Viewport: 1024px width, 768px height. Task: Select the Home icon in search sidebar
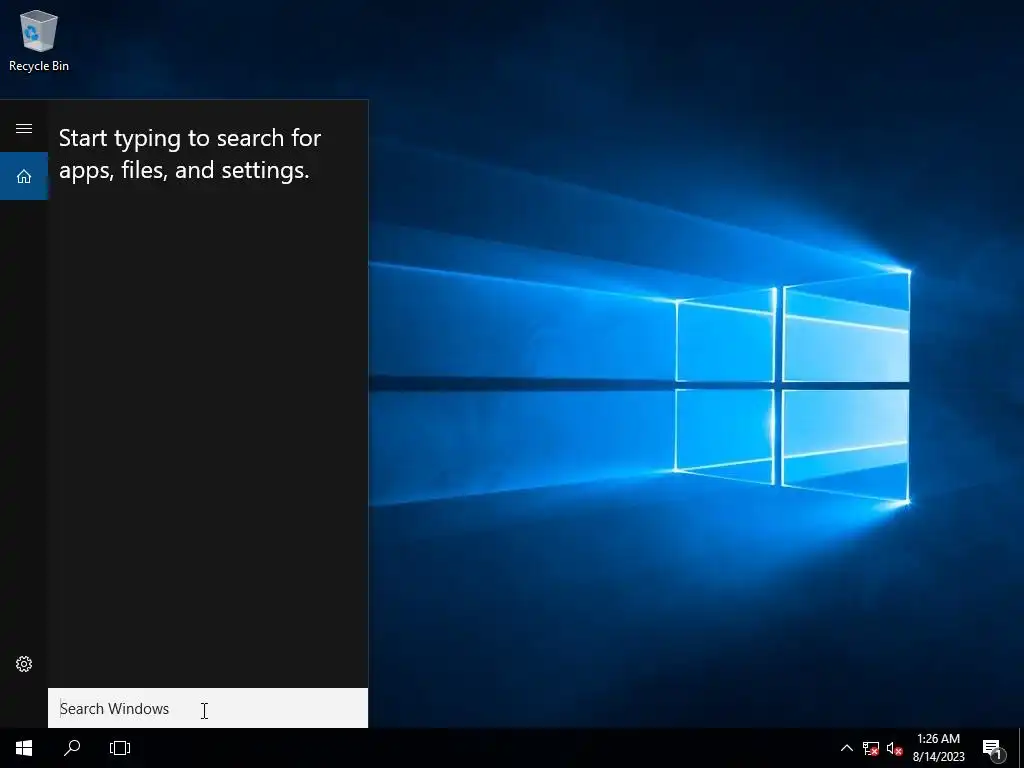24,176
